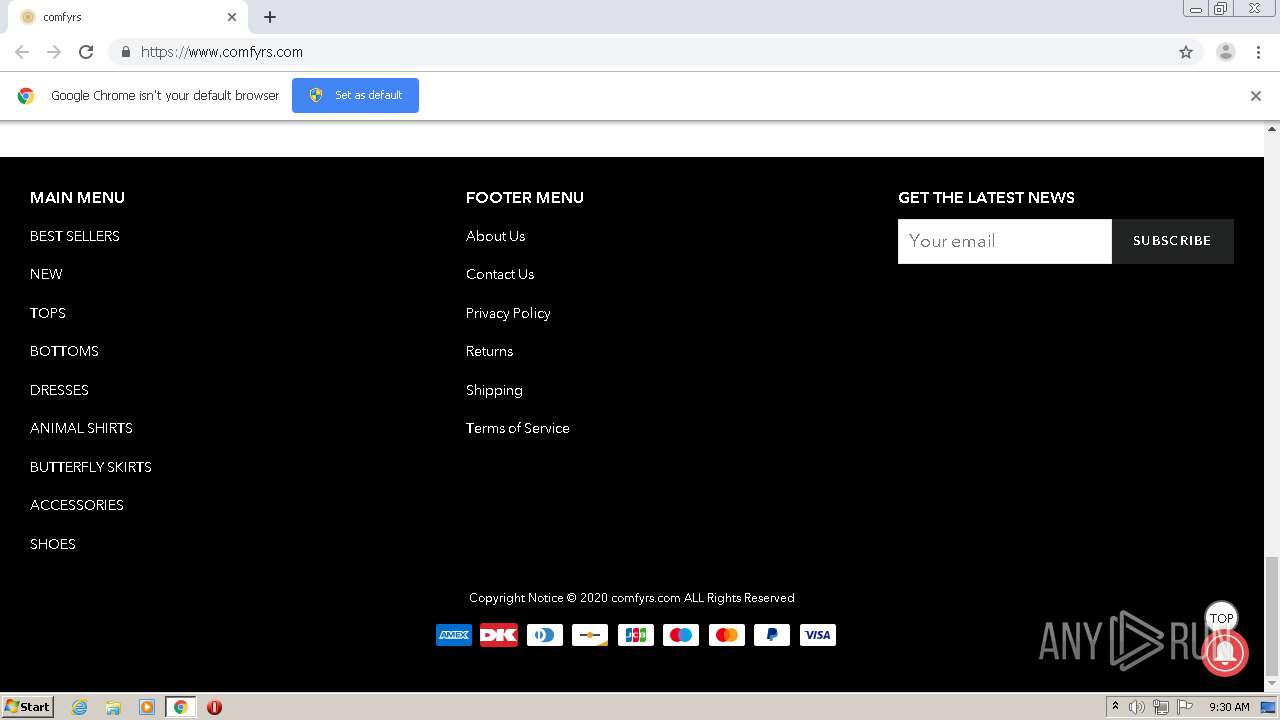Click the Discover payment icon
The height and width of the screenshot is (720, 1280).
pos(590,635)
